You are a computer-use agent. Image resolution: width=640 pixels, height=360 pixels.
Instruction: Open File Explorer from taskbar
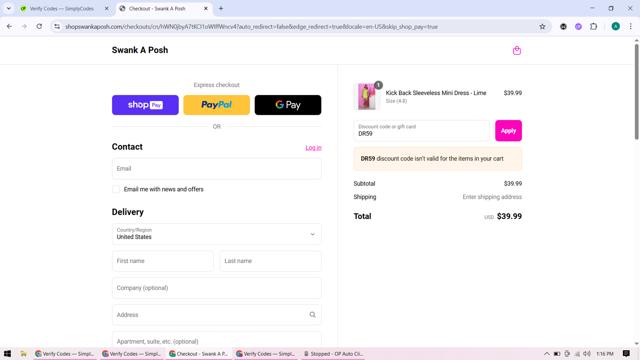click(24, 354)
